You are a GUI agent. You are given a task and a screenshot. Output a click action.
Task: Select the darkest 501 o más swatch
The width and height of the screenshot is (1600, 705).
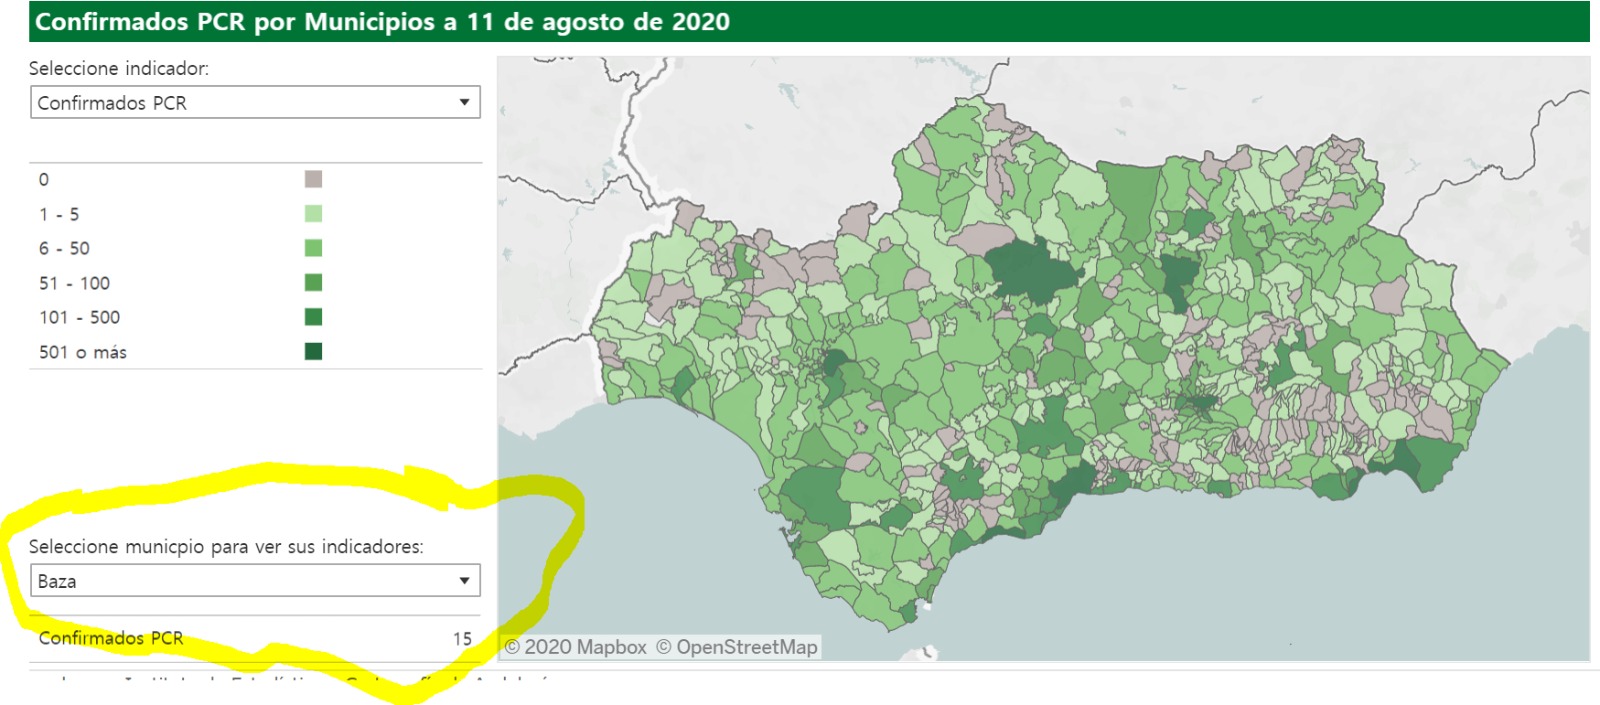(313, 352)
